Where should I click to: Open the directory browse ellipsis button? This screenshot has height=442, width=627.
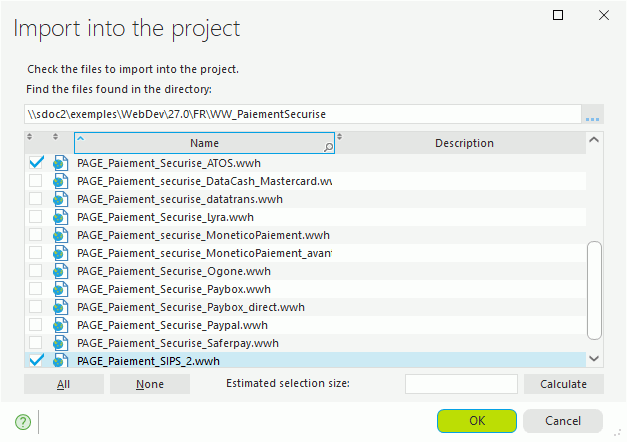point(593,115)
